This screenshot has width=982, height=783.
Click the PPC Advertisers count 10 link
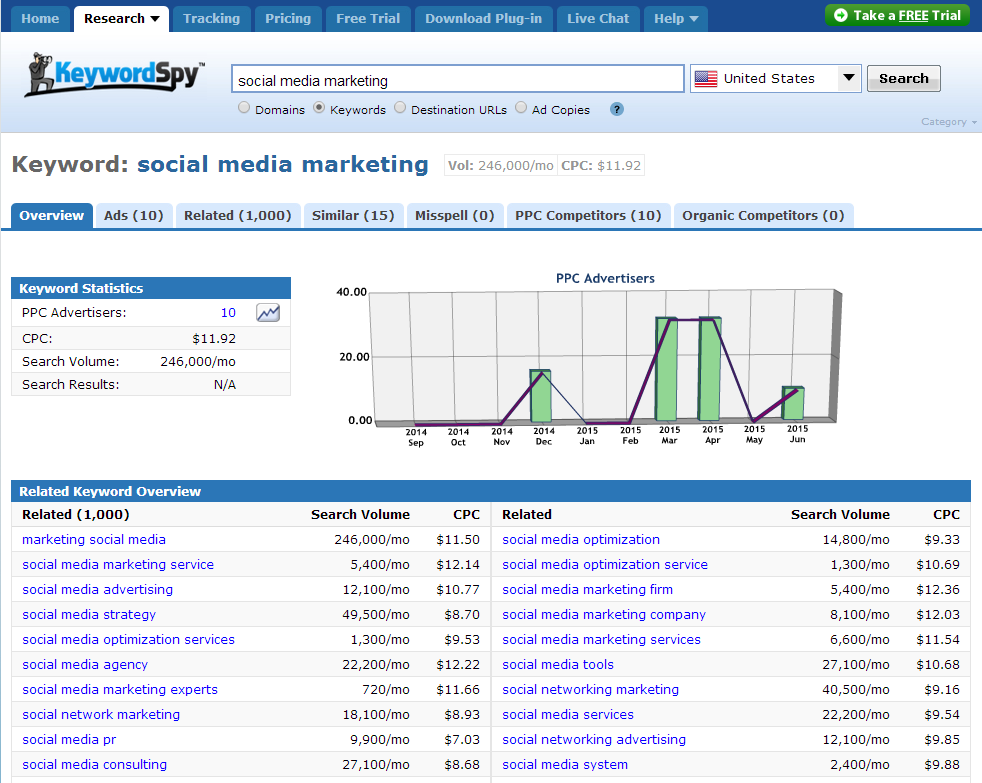229,313
